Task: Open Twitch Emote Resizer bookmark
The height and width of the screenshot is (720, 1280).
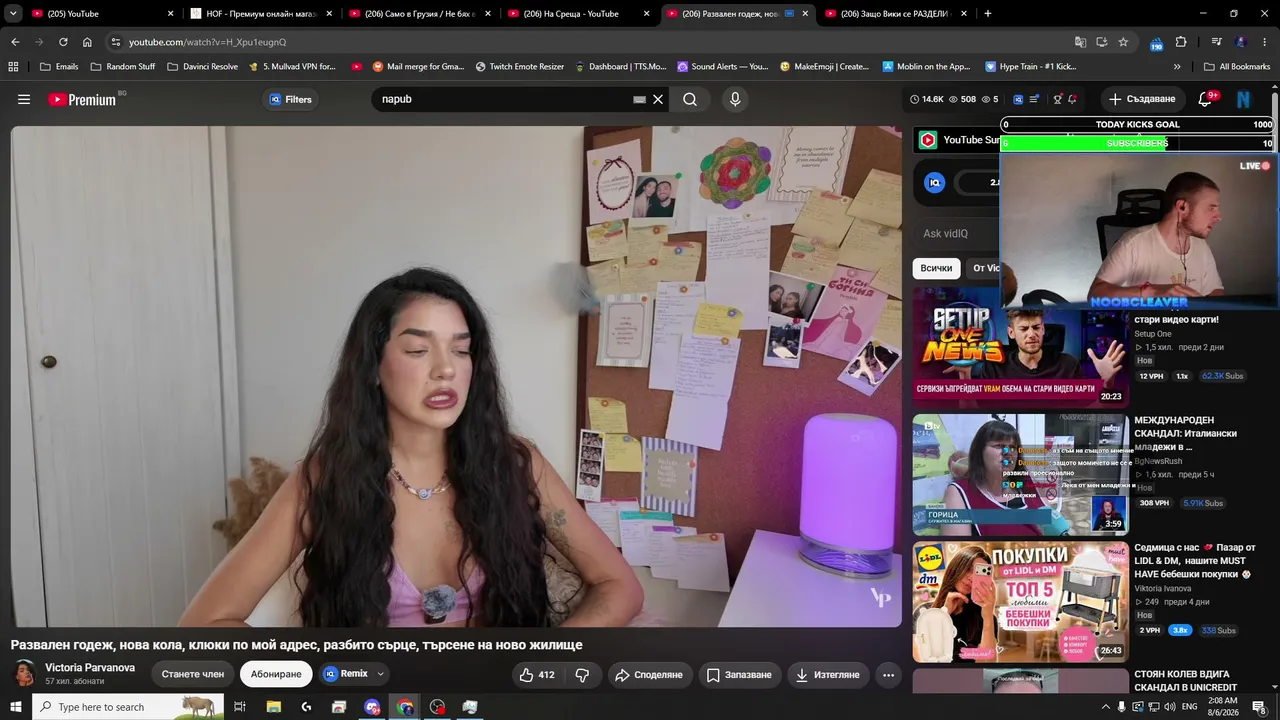Action: pyautogui.click(x=520, y=67)
